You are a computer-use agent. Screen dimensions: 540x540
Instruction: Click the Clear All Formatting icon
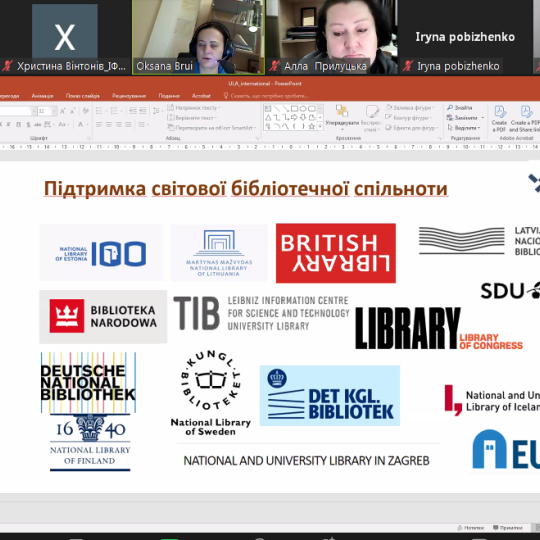click(86, 111)
